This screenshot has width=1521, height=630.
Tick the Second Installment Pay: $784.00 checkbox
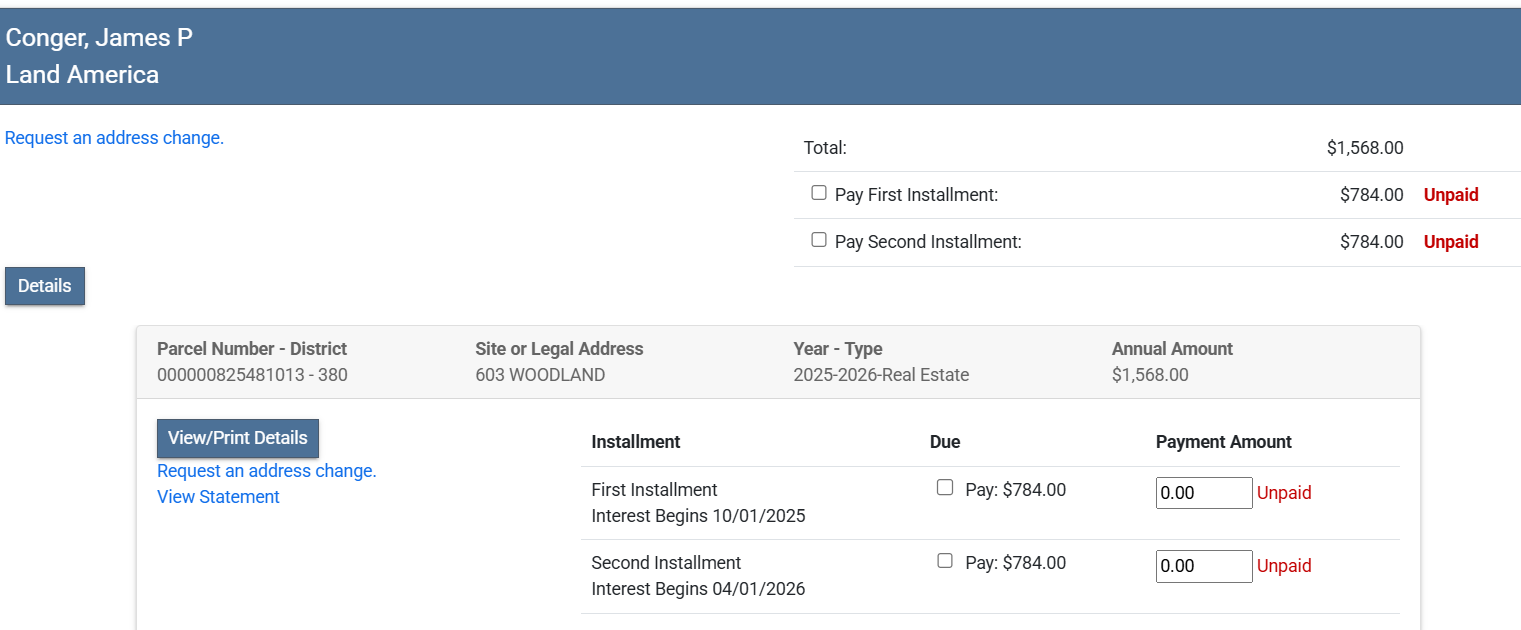point(945,561)
